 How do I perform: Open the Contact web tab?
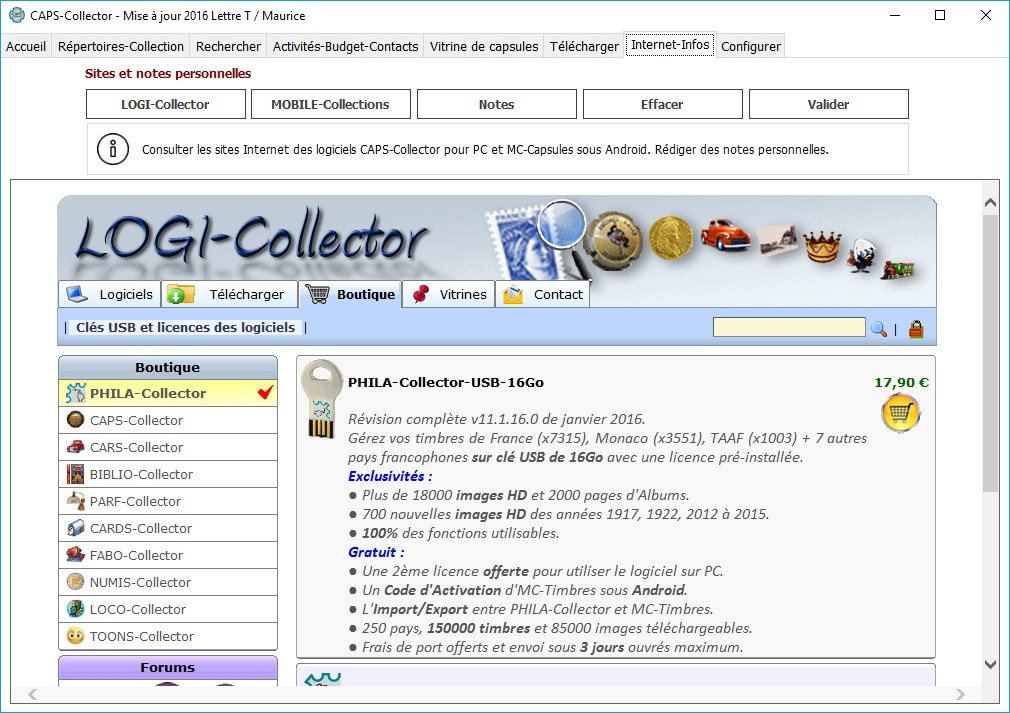pyautogui.click(x=542, y=294)
